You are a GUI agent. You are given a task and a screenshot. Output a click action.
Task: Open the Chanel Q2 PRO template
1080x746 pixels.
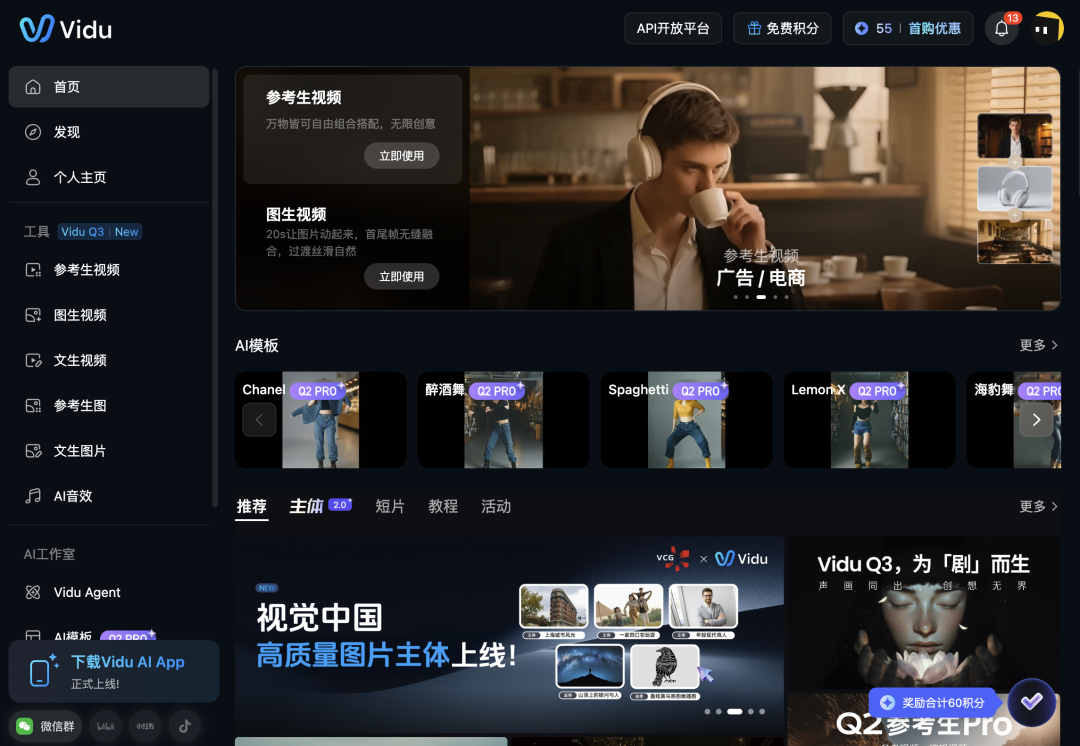click(x=320, y=419)
